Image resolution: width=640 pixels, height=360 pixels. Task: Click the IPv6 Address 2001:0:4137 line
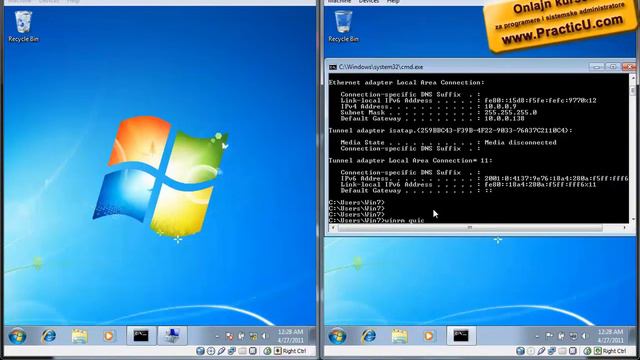tap(484, 178)
